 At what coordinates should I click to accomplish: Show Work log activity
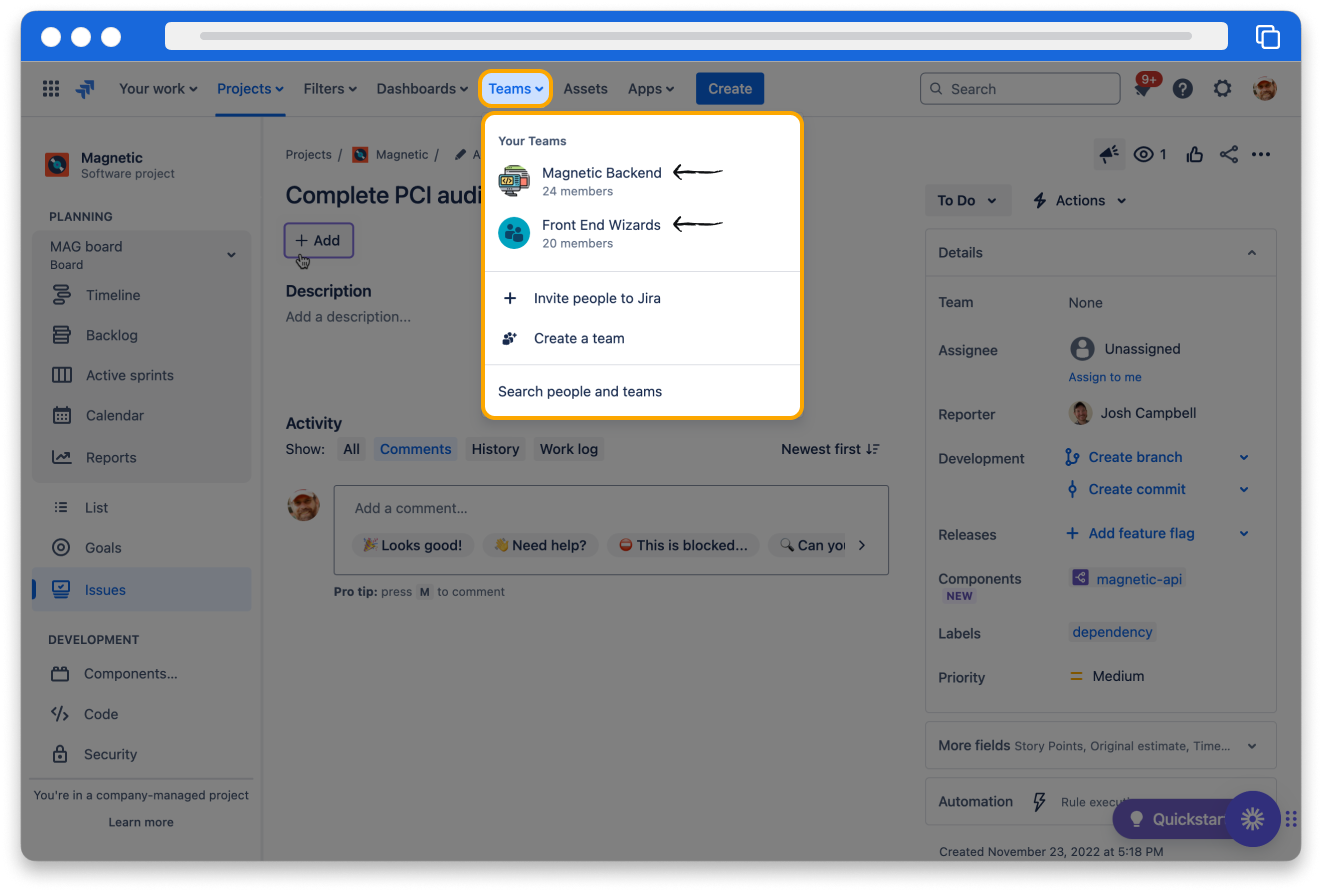[569, 449]
